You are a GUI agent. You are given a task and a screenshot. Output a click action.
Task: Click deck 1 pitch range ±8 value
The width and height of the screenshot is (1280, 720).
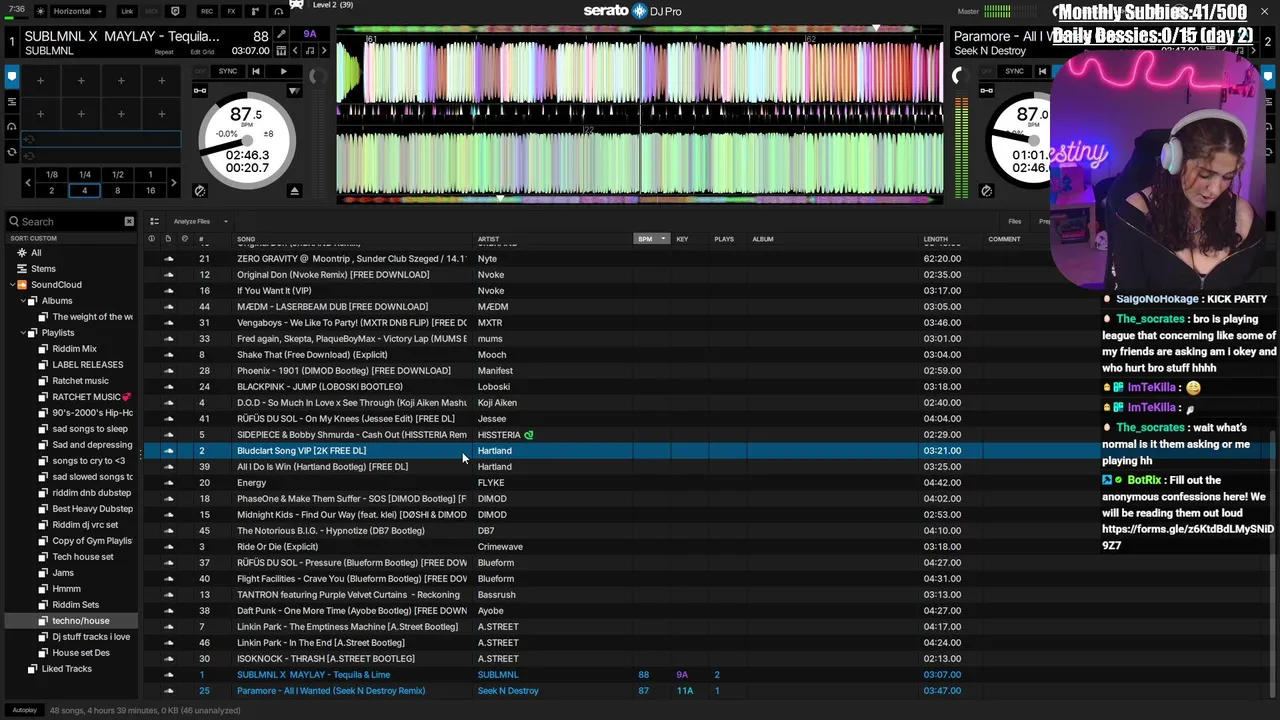(x=269, y=134)
